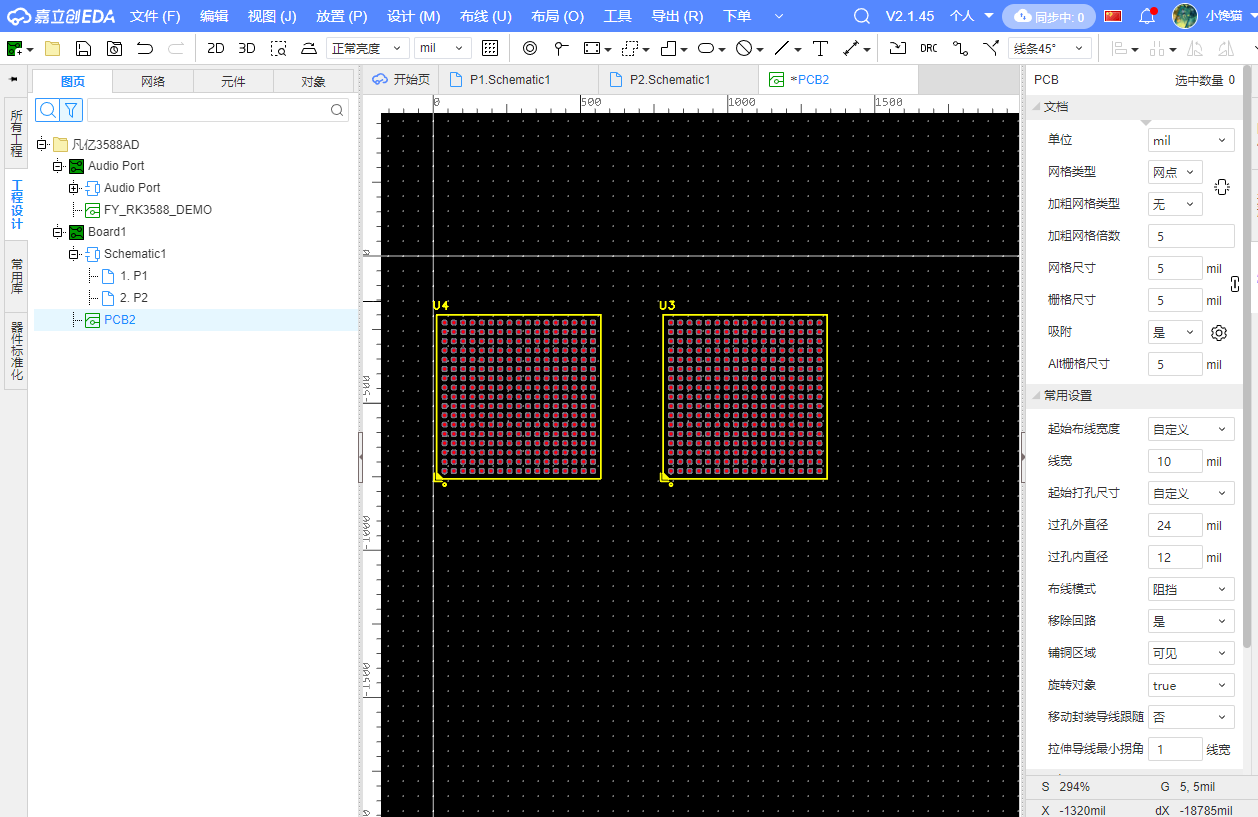This screenshot has height=817, width=1258.
Task: Click the 线宽 input field
Action: 1174,461
